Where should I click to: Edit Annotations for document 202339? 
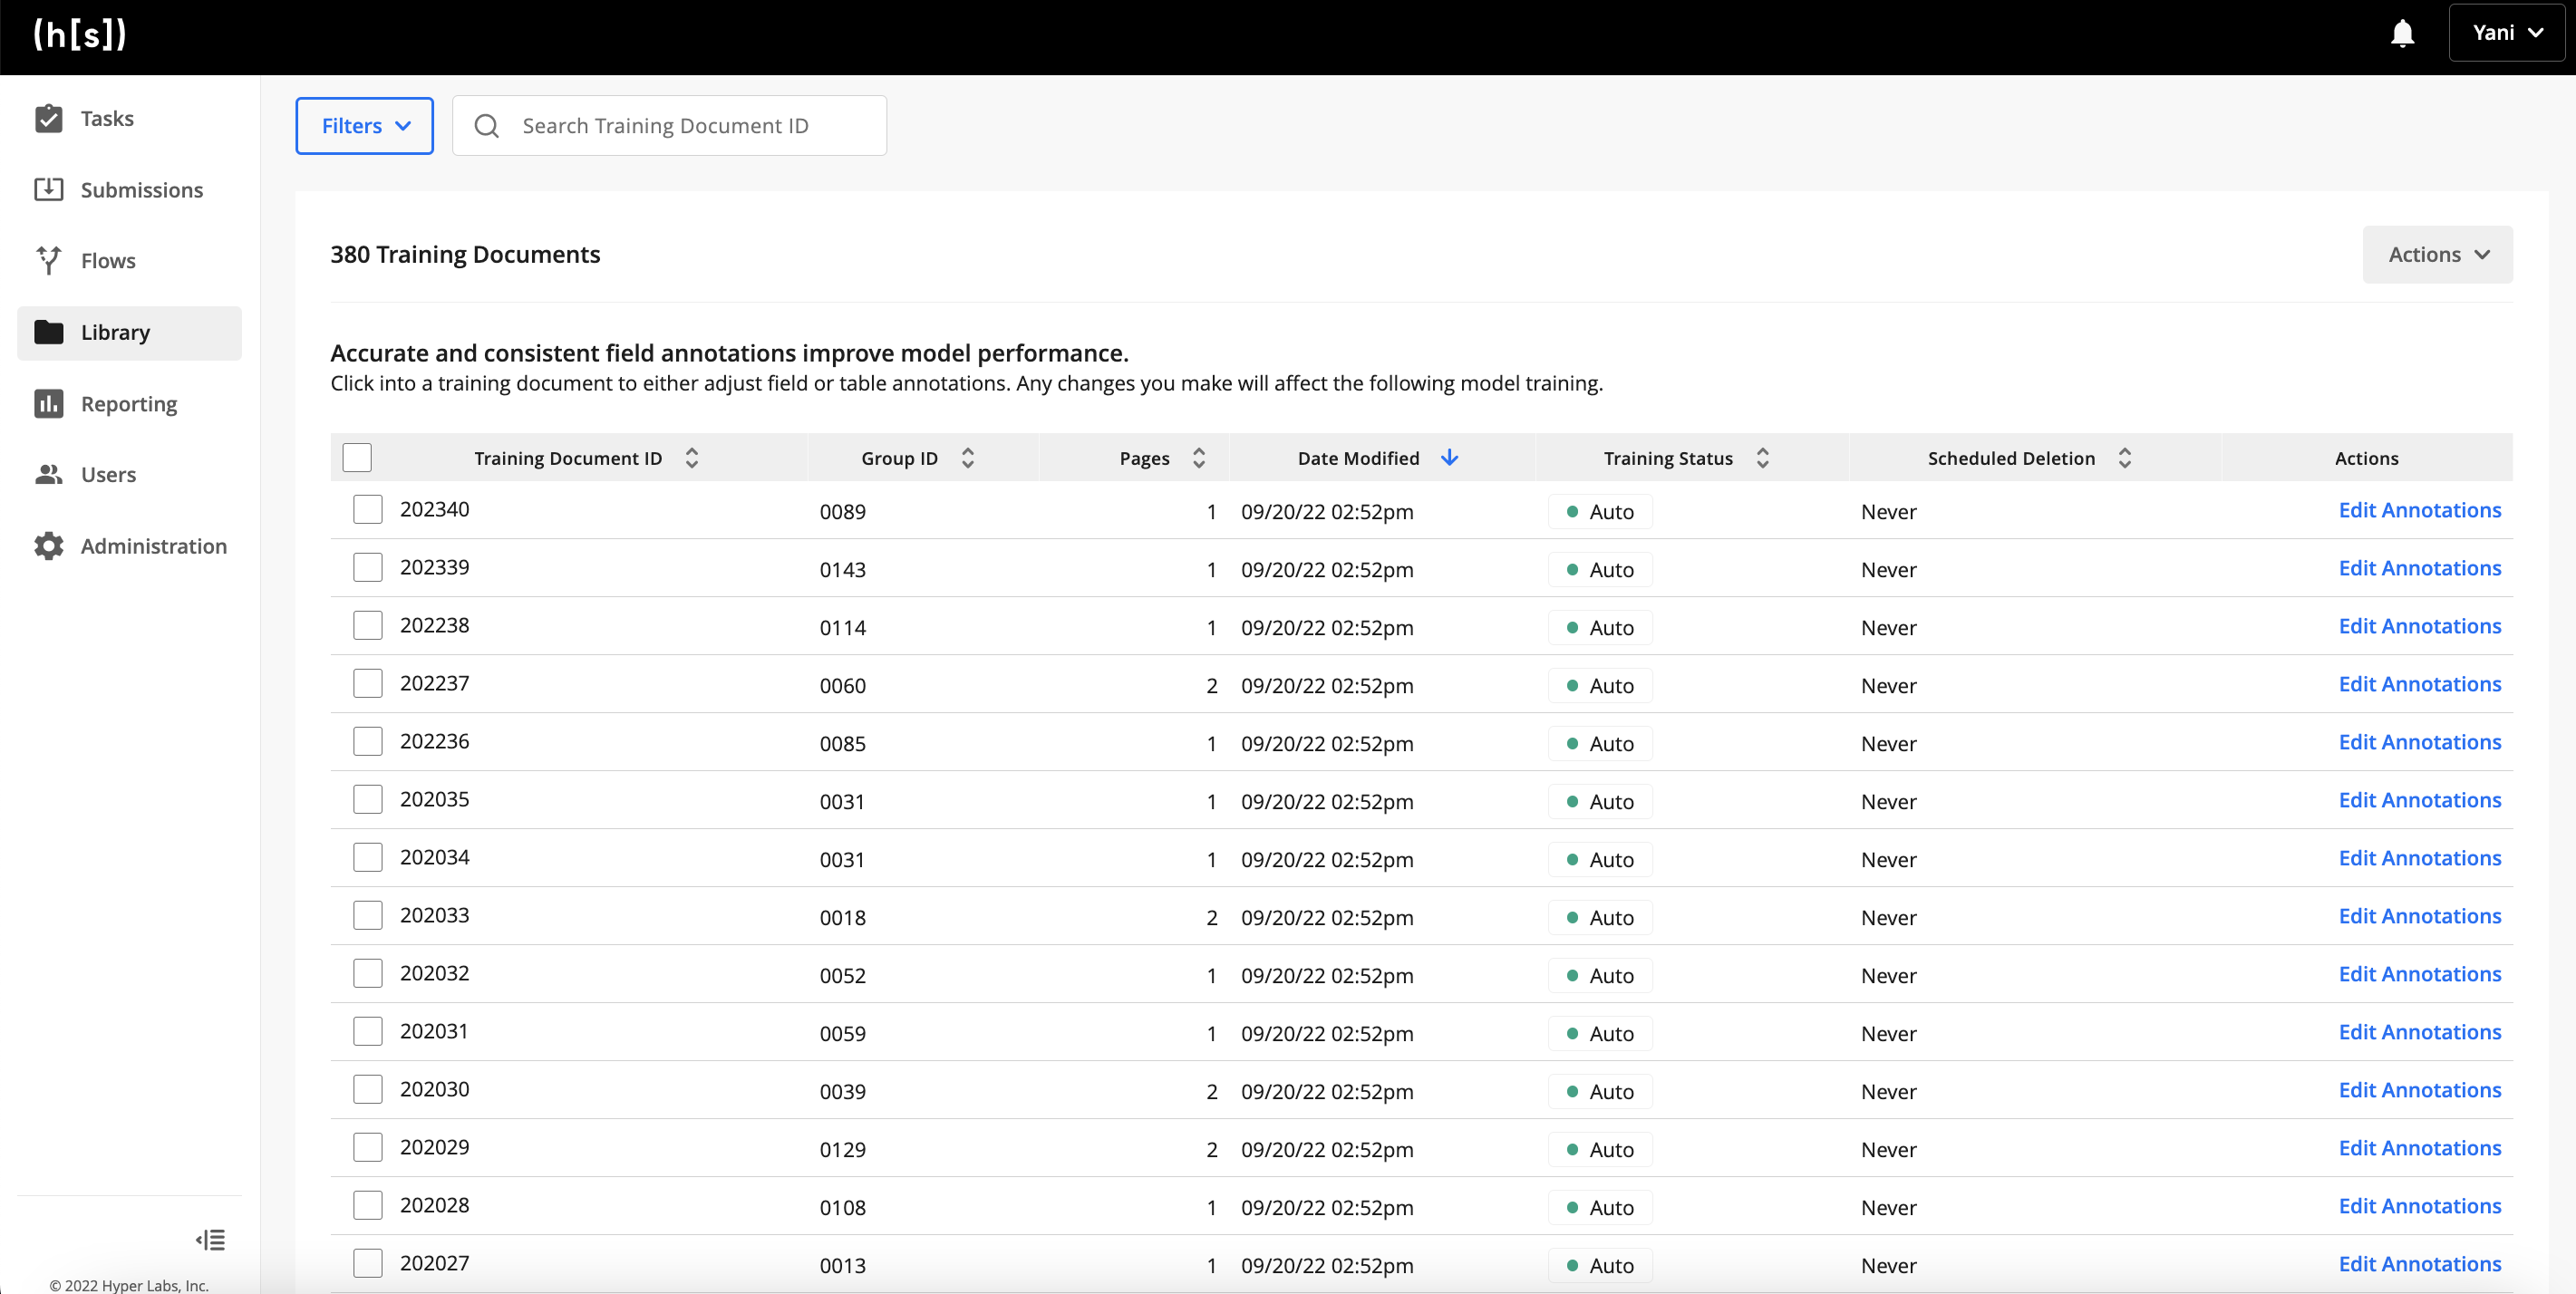[2419, 568]
